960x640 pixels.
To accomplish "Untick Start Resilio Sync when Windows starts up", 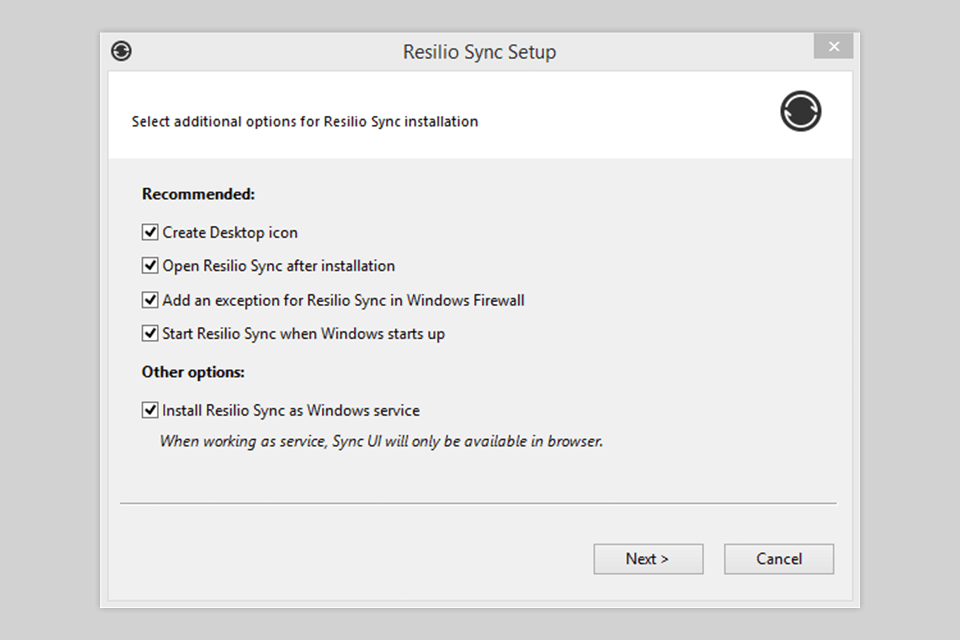I will pos(151,334).
